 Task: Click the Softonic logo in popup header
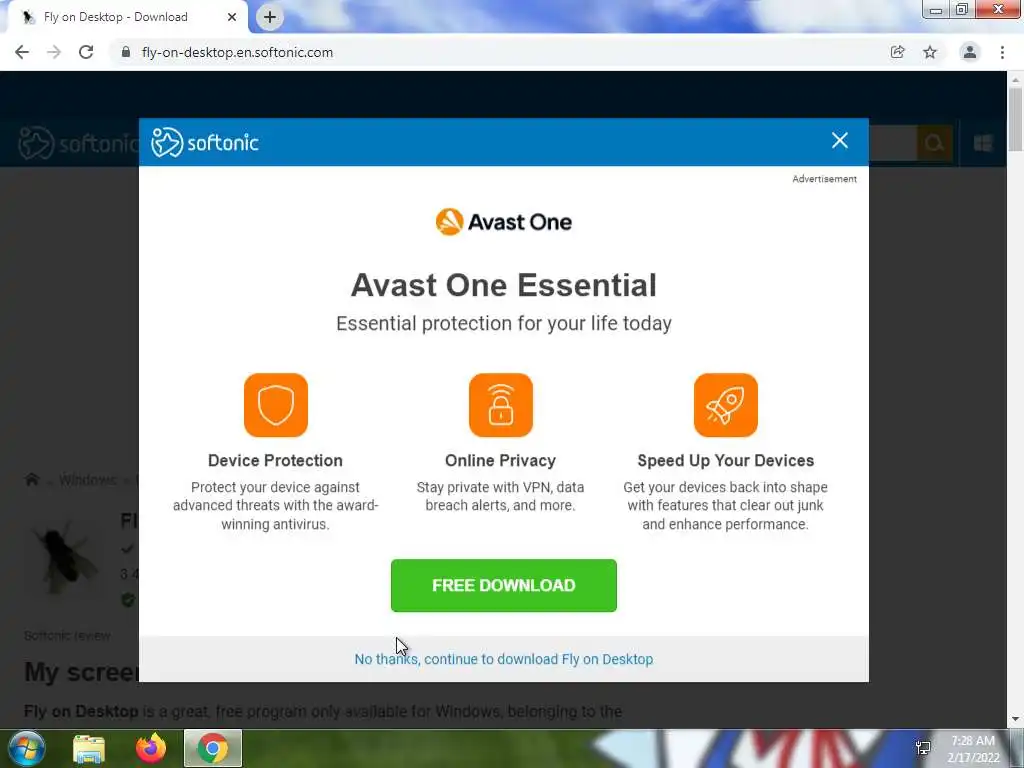pos(205,142)
